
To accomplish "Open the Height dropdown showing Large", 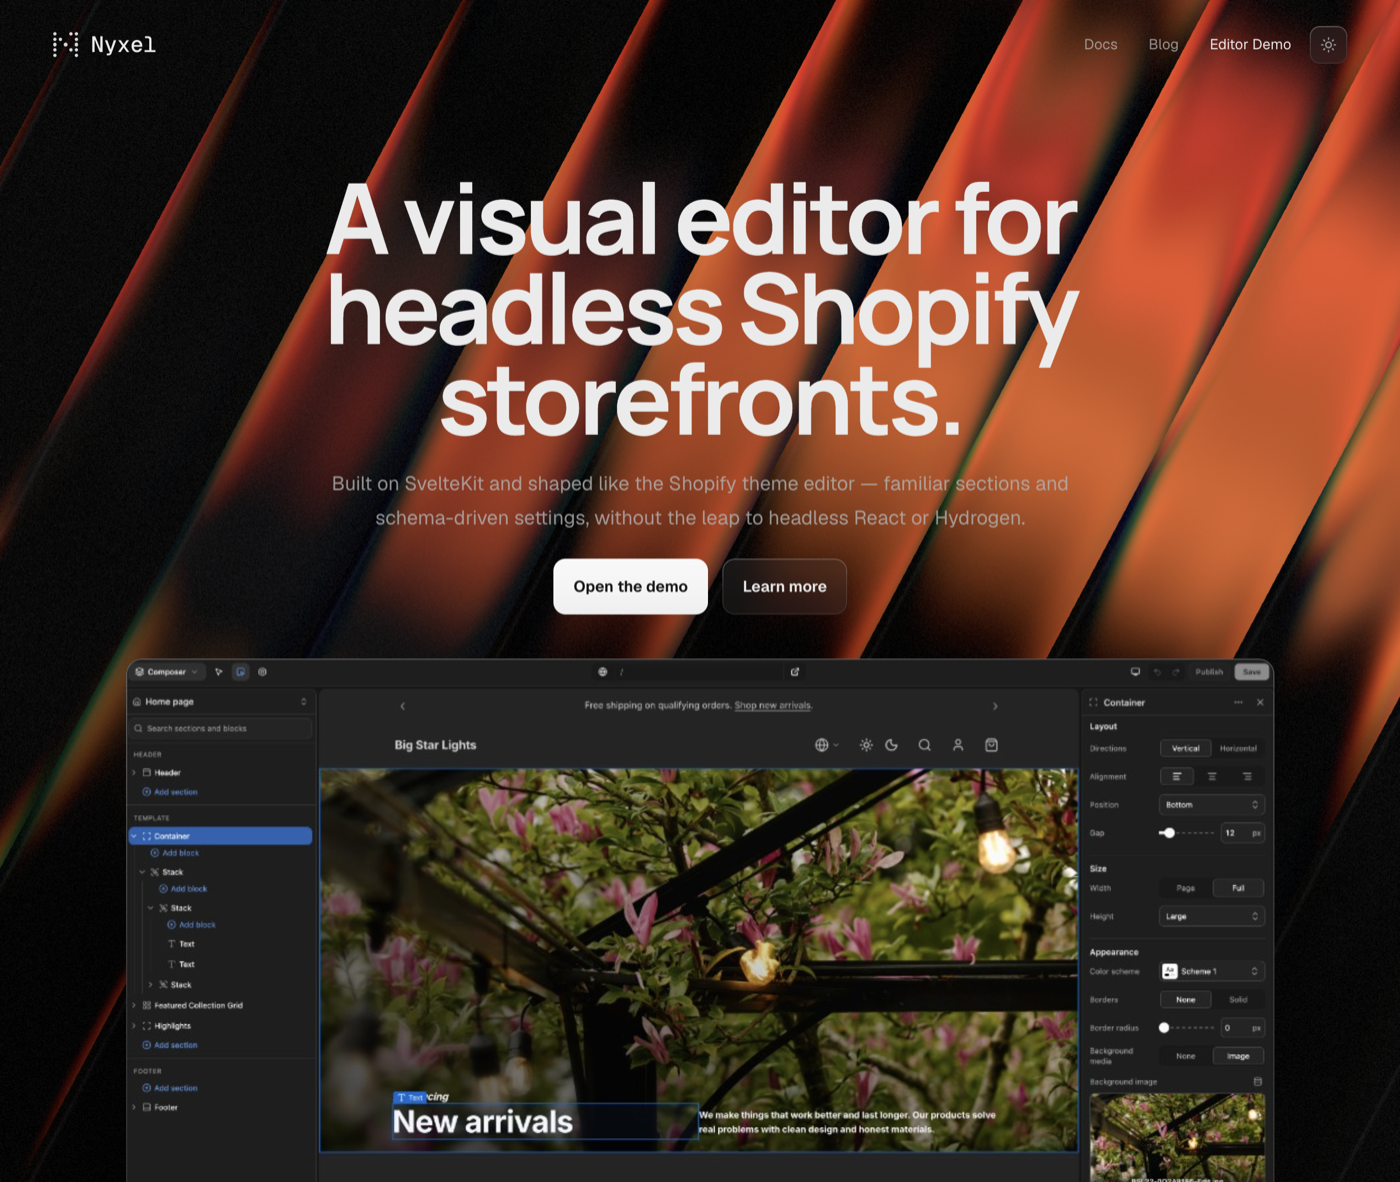I will 1212,916.
